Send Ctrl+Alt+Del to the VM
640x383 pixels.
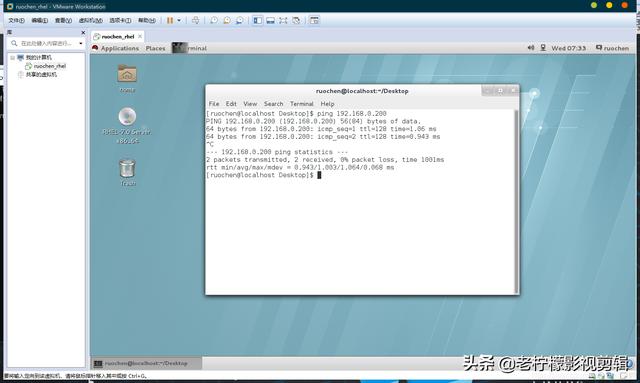196,20
